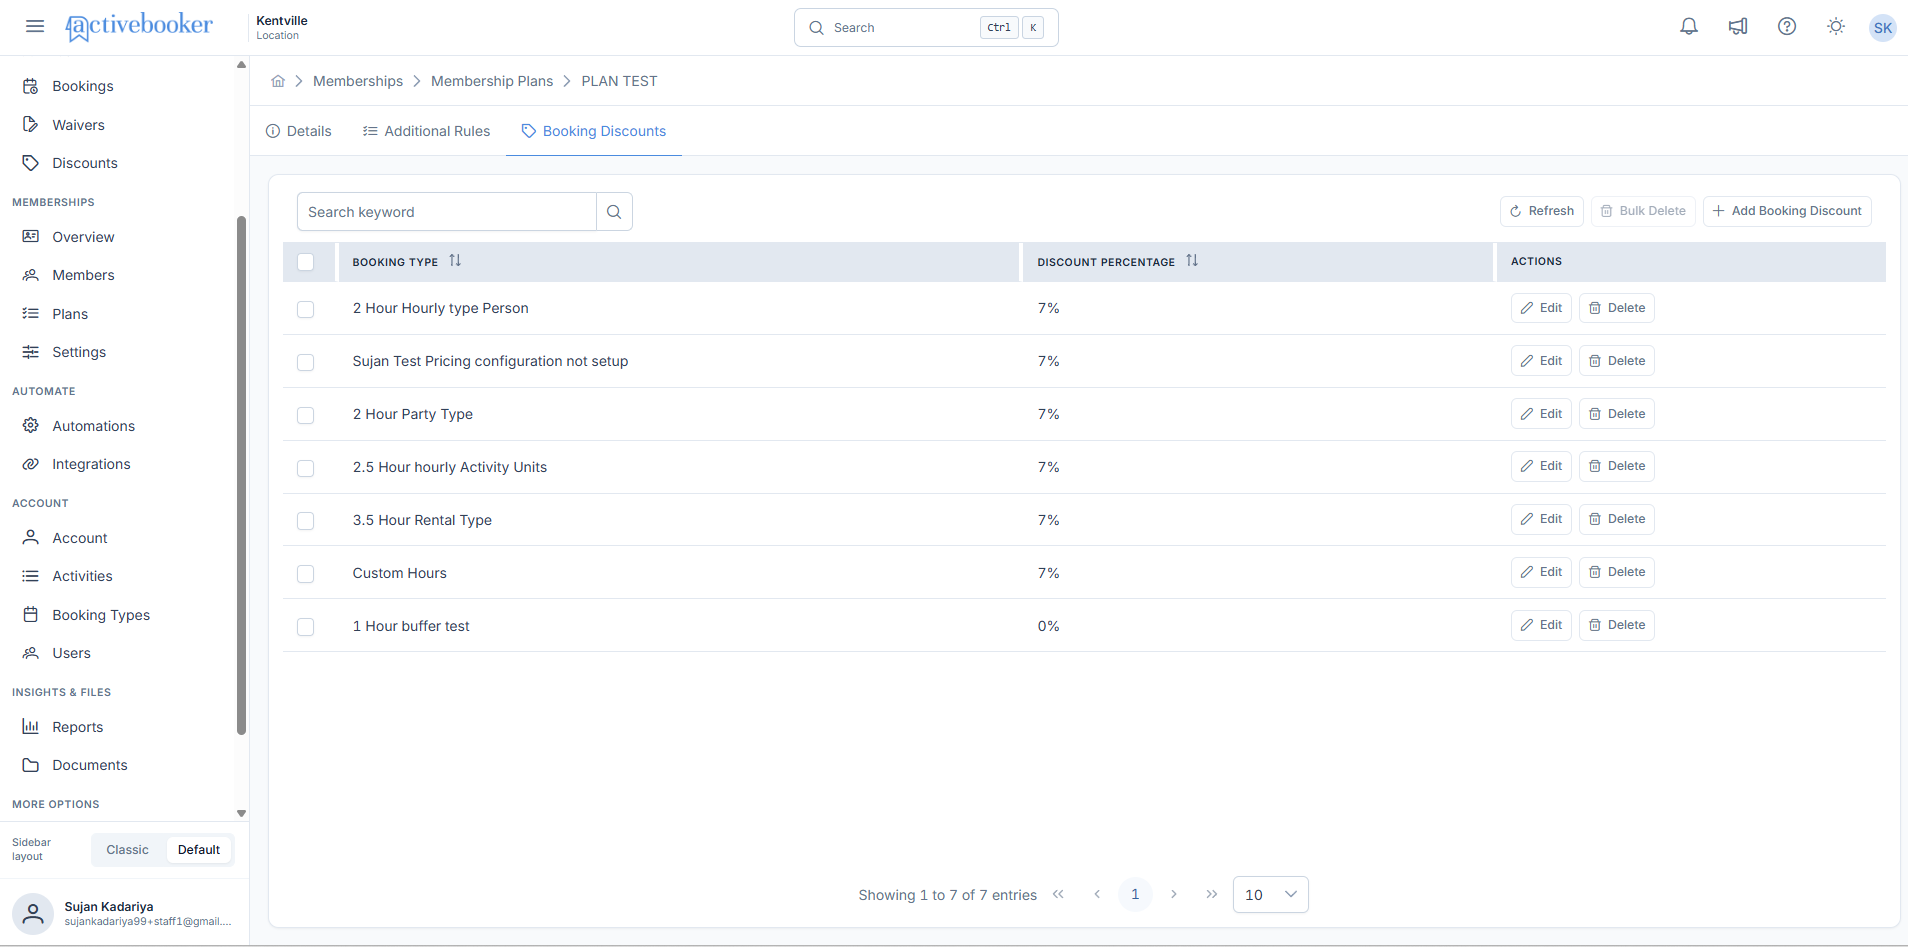Select Classic sidebar layout
Screen dimensions: 1908x947
128,850
